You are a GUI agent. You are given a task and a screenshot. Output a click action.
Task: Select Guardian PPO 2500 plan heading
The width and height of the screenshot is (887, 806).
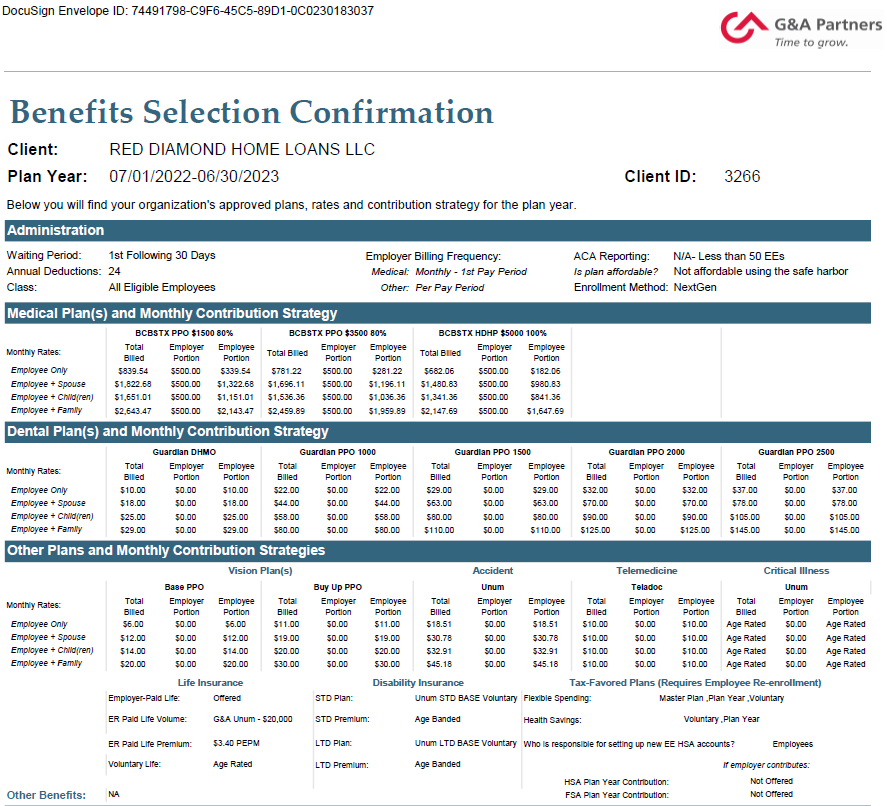796,452
